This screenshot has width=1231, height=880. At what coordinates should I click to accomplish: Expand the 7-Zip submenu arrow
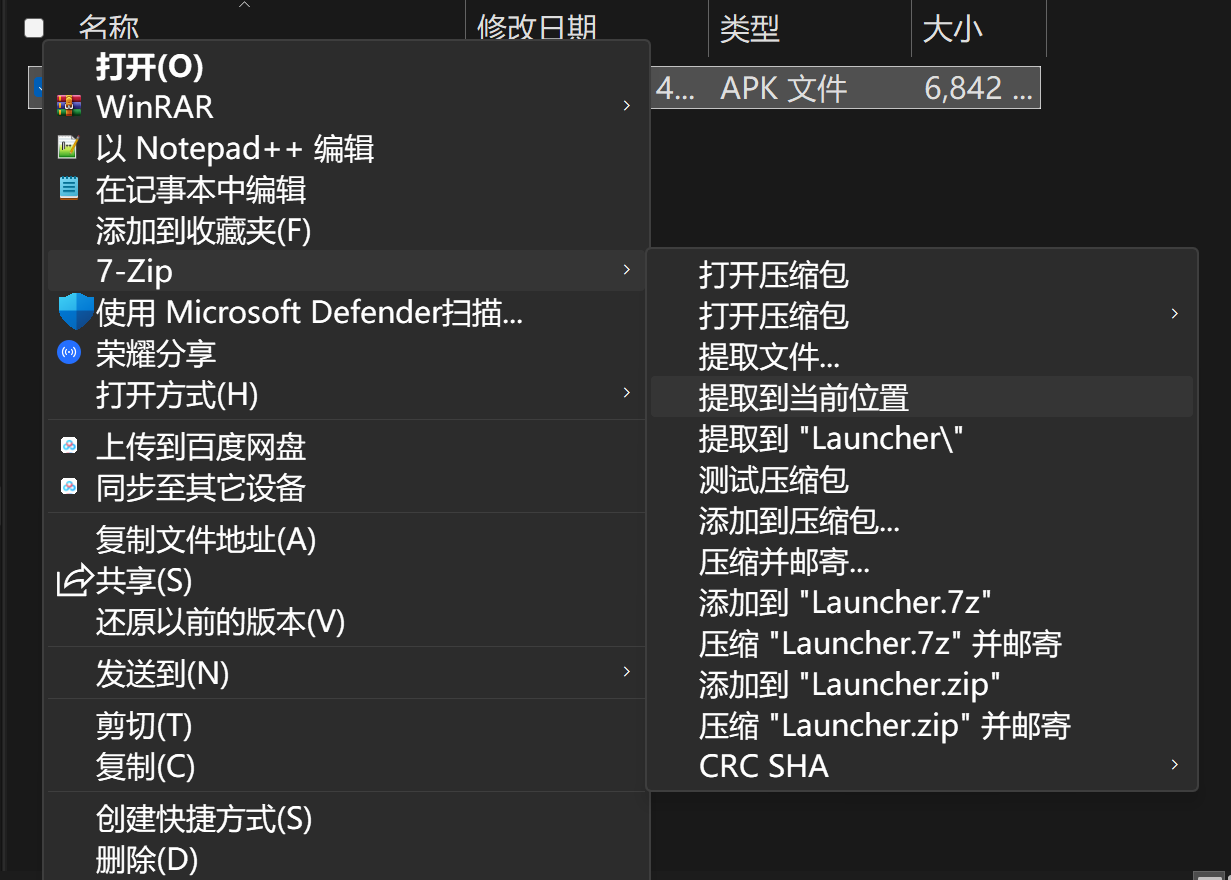pyautogui.click(x=626, y=270)
